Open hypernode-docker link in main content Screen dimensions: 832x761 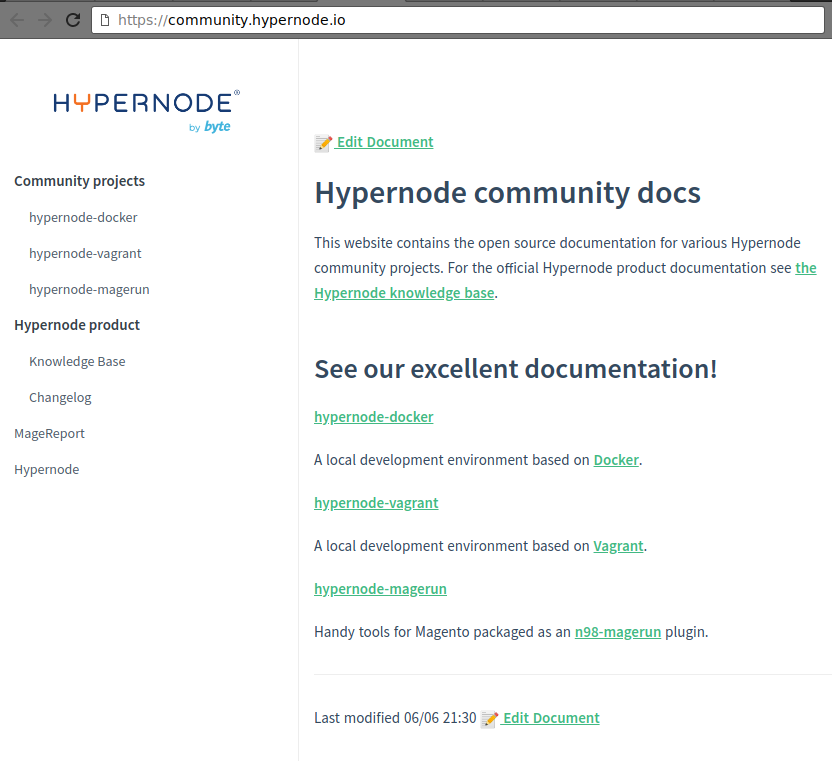coord(374,417)
